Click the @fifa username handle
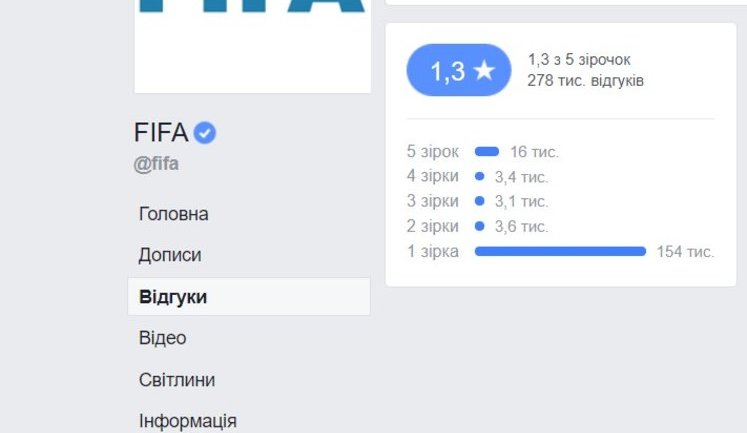Viewport: 747px width, 433px height. (x=156, y=164)
